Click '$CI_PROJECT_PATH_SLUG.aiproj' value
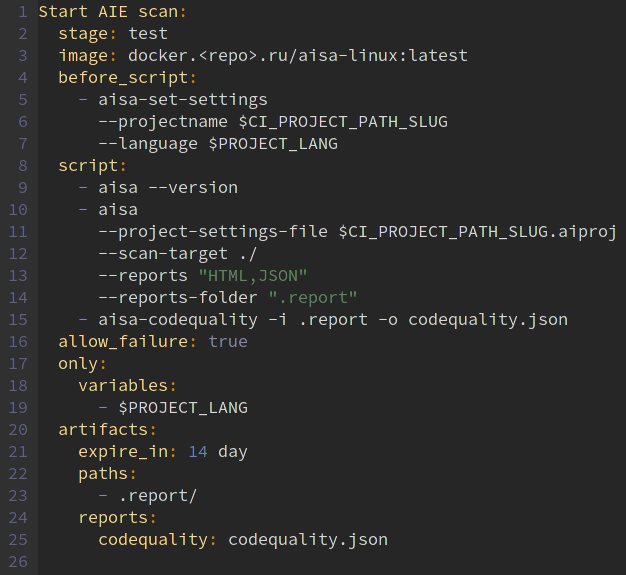The image size is (626, 575). coord(477,233)
